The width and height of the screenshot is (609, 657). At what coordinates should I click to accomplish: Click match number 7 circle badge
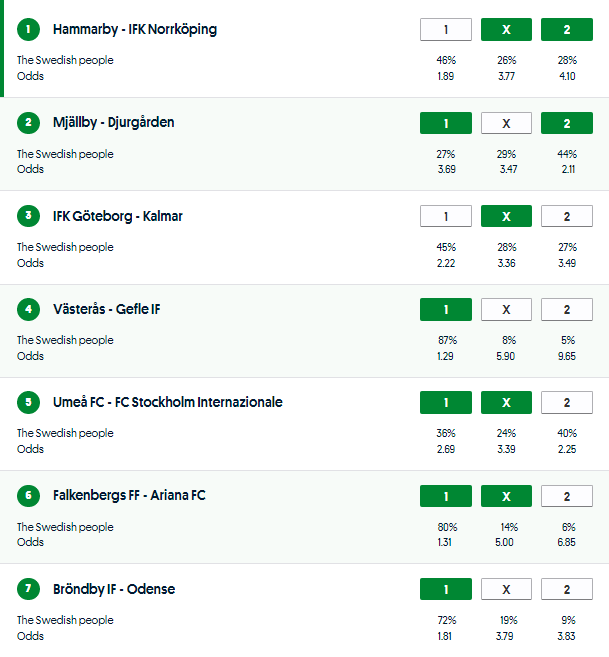pos(28,590)
